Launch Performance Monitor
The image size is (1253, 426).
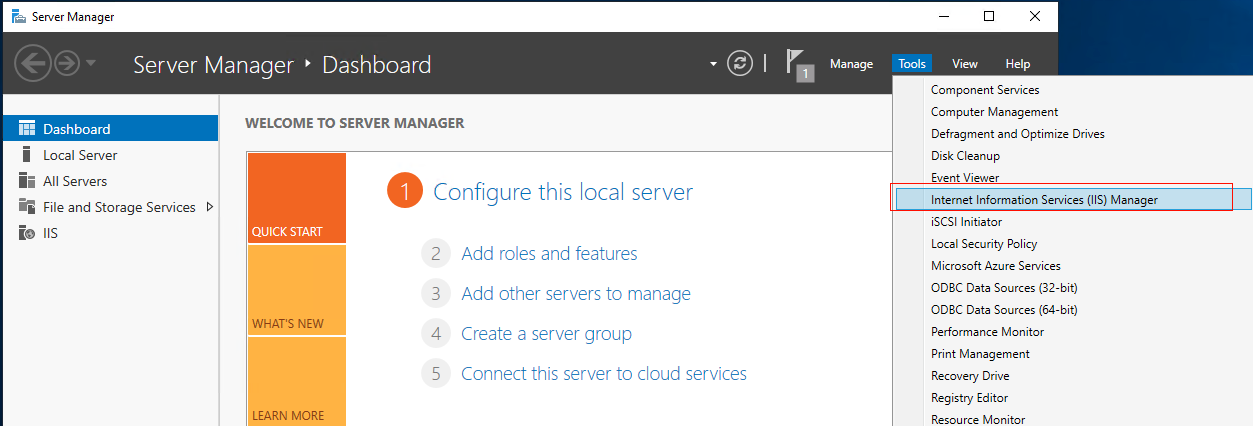tap(987, 332)
